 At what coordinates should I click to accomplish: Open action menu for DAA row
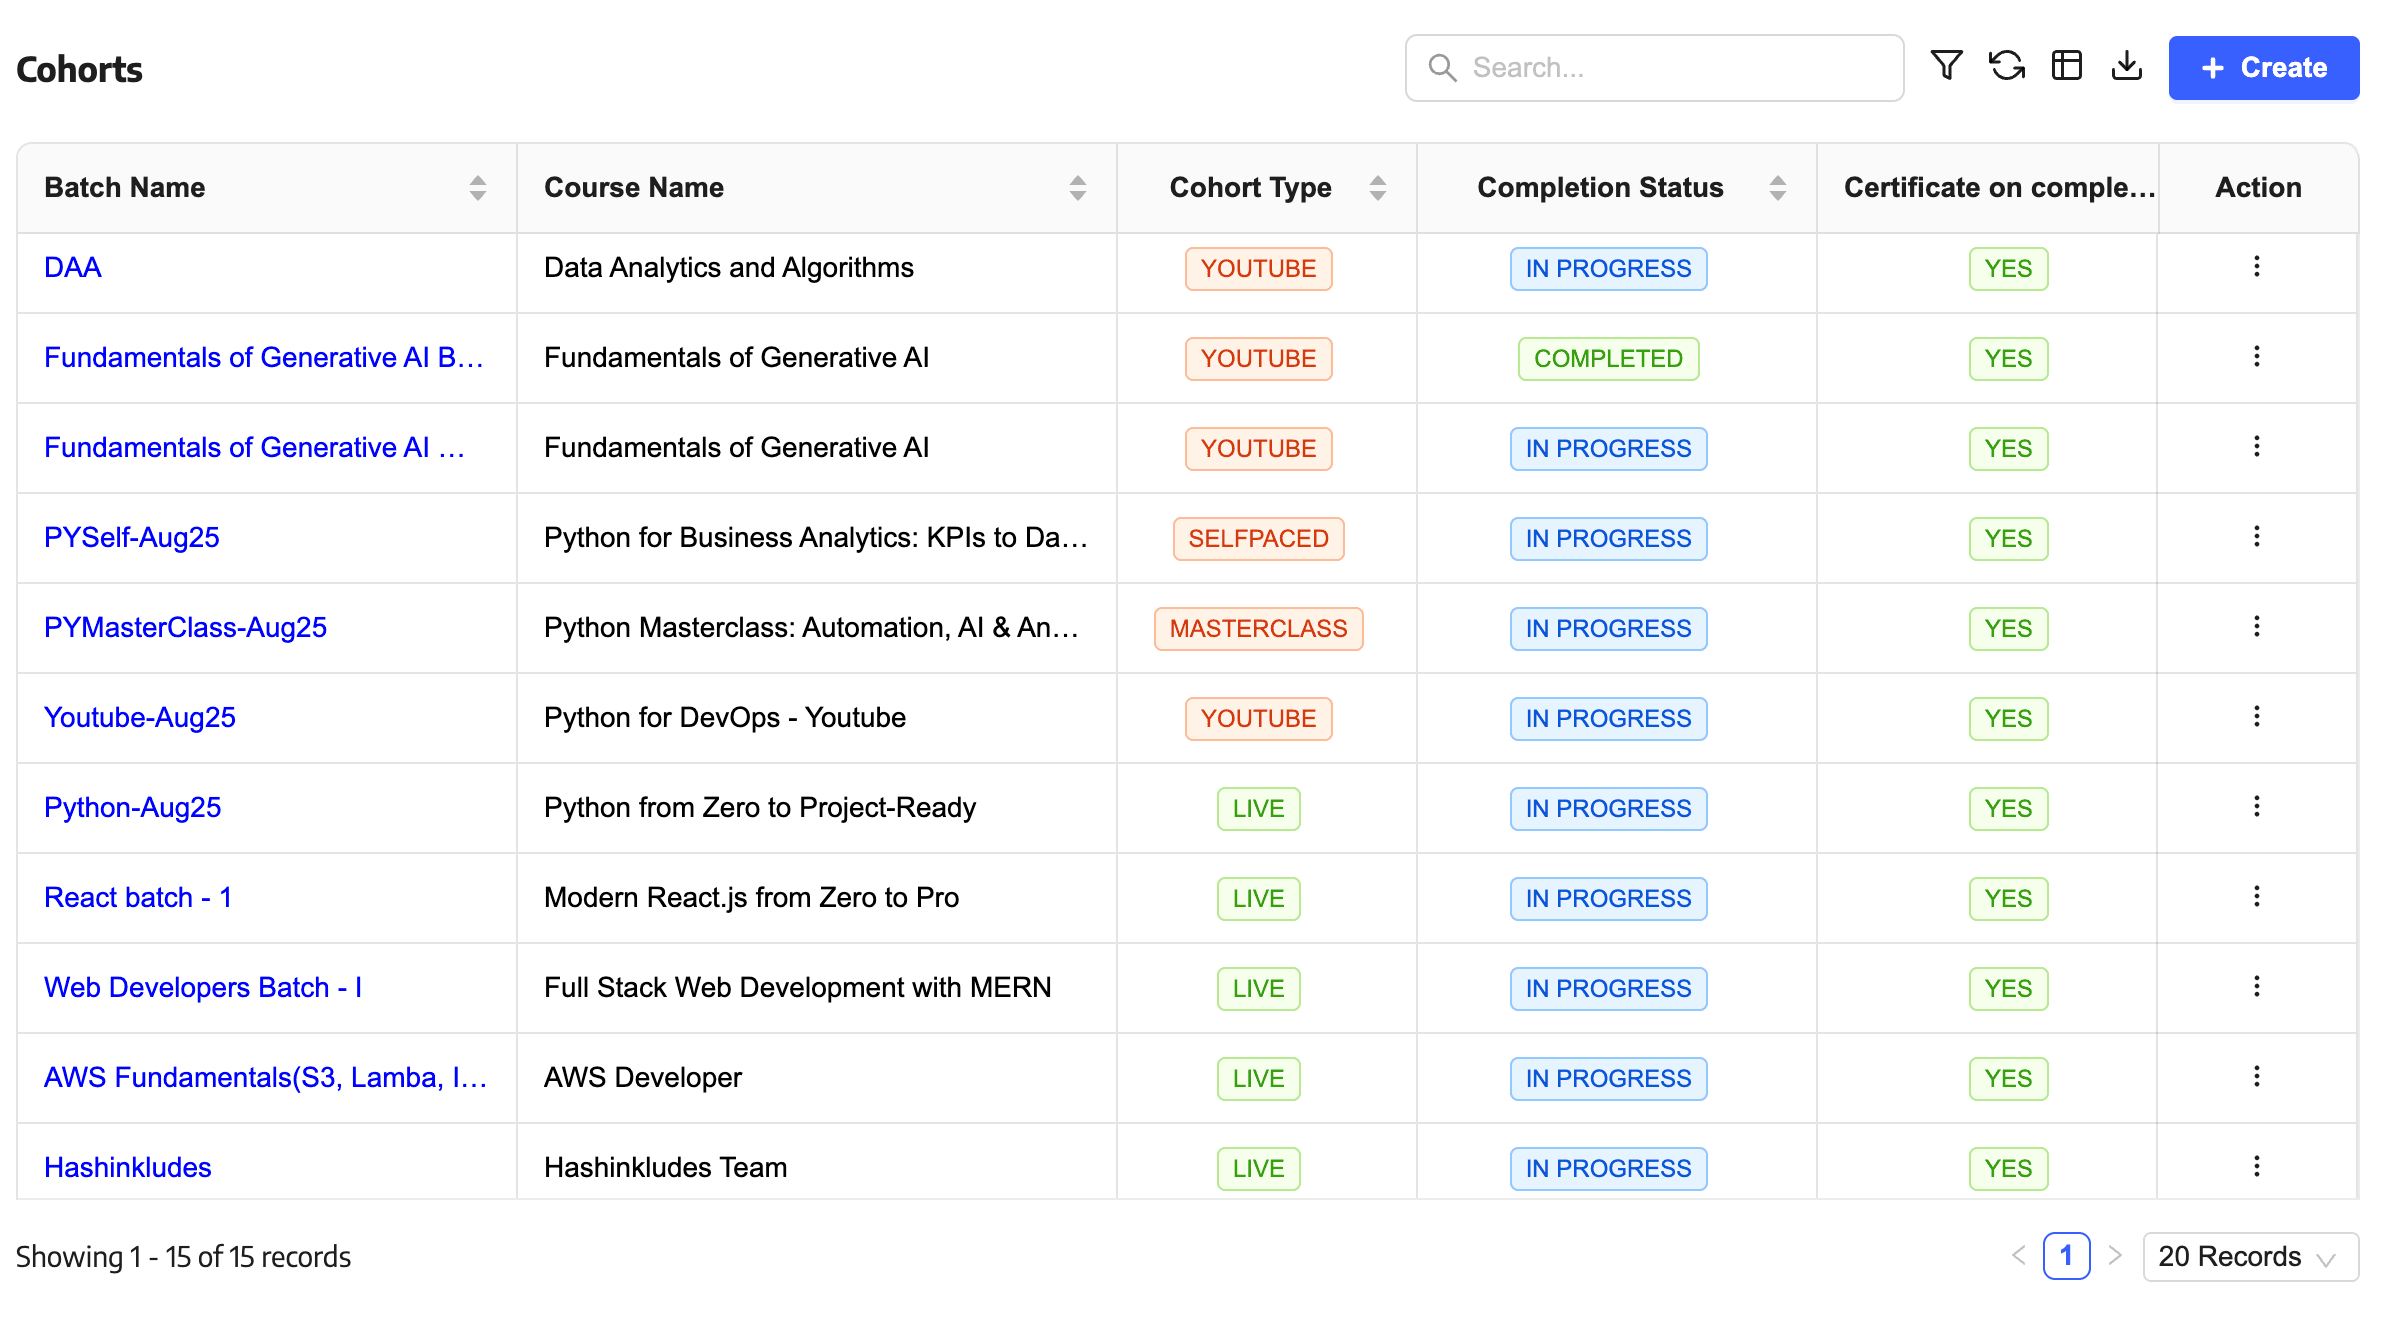coord(2256,266)
